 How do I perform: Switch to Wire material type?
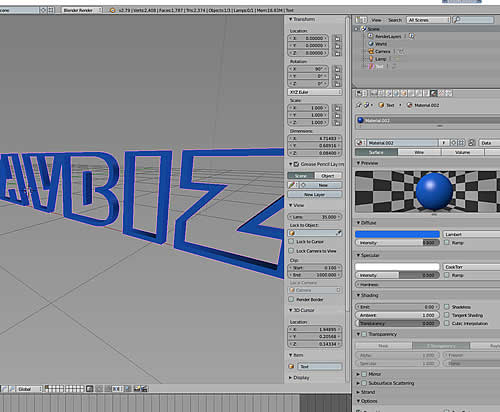(x=419, y=152)
